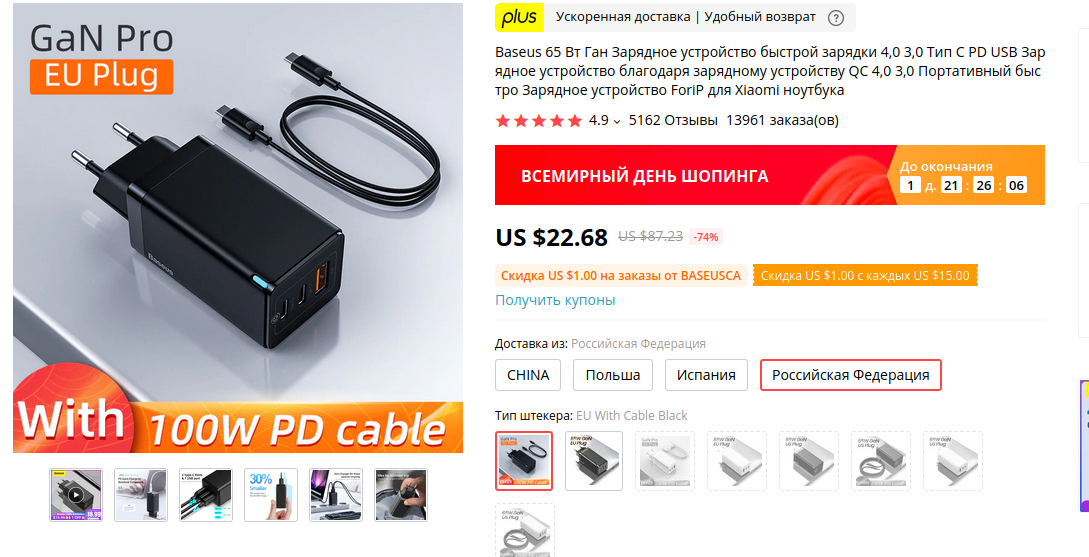Select the white charger variant with cable
This screenshot has height=557, width=1089.
coord(667,461)
